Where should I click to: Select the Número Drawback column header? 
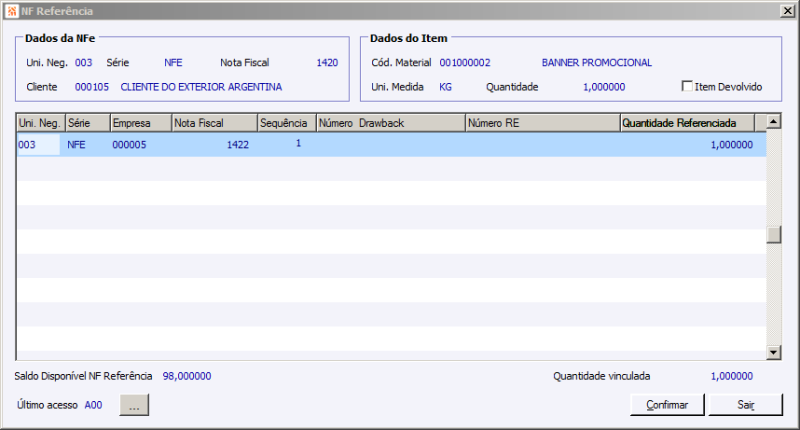(x=391, y=123)
